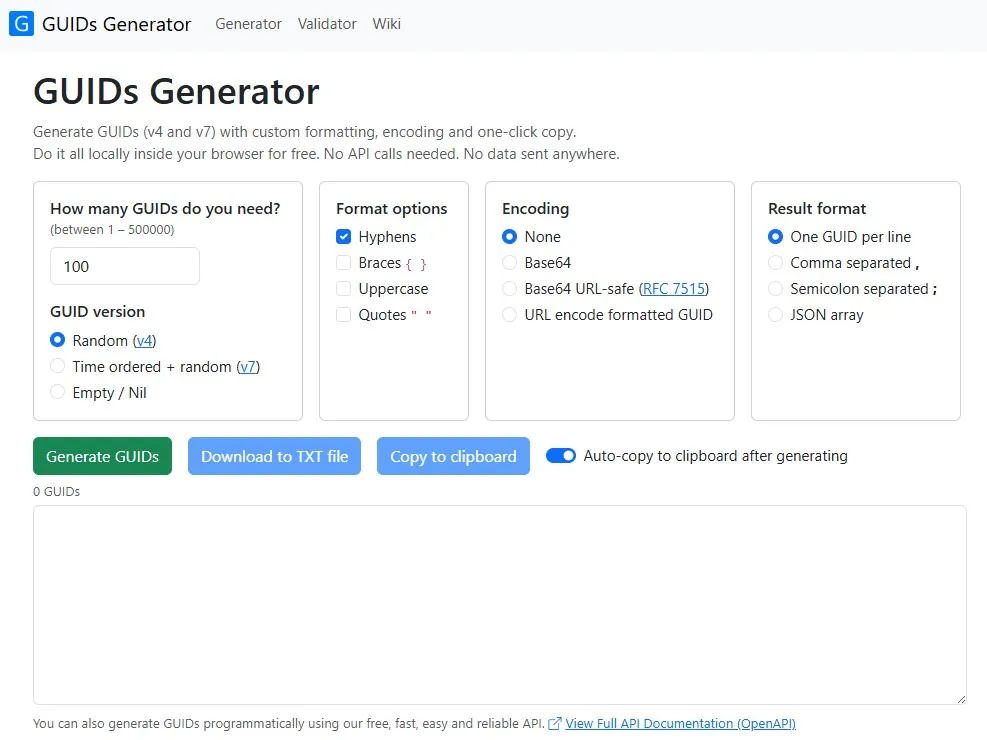Screen dimensions: 987x740
Task: Click the Generate GUIDs button
Action: coord(102,455)
